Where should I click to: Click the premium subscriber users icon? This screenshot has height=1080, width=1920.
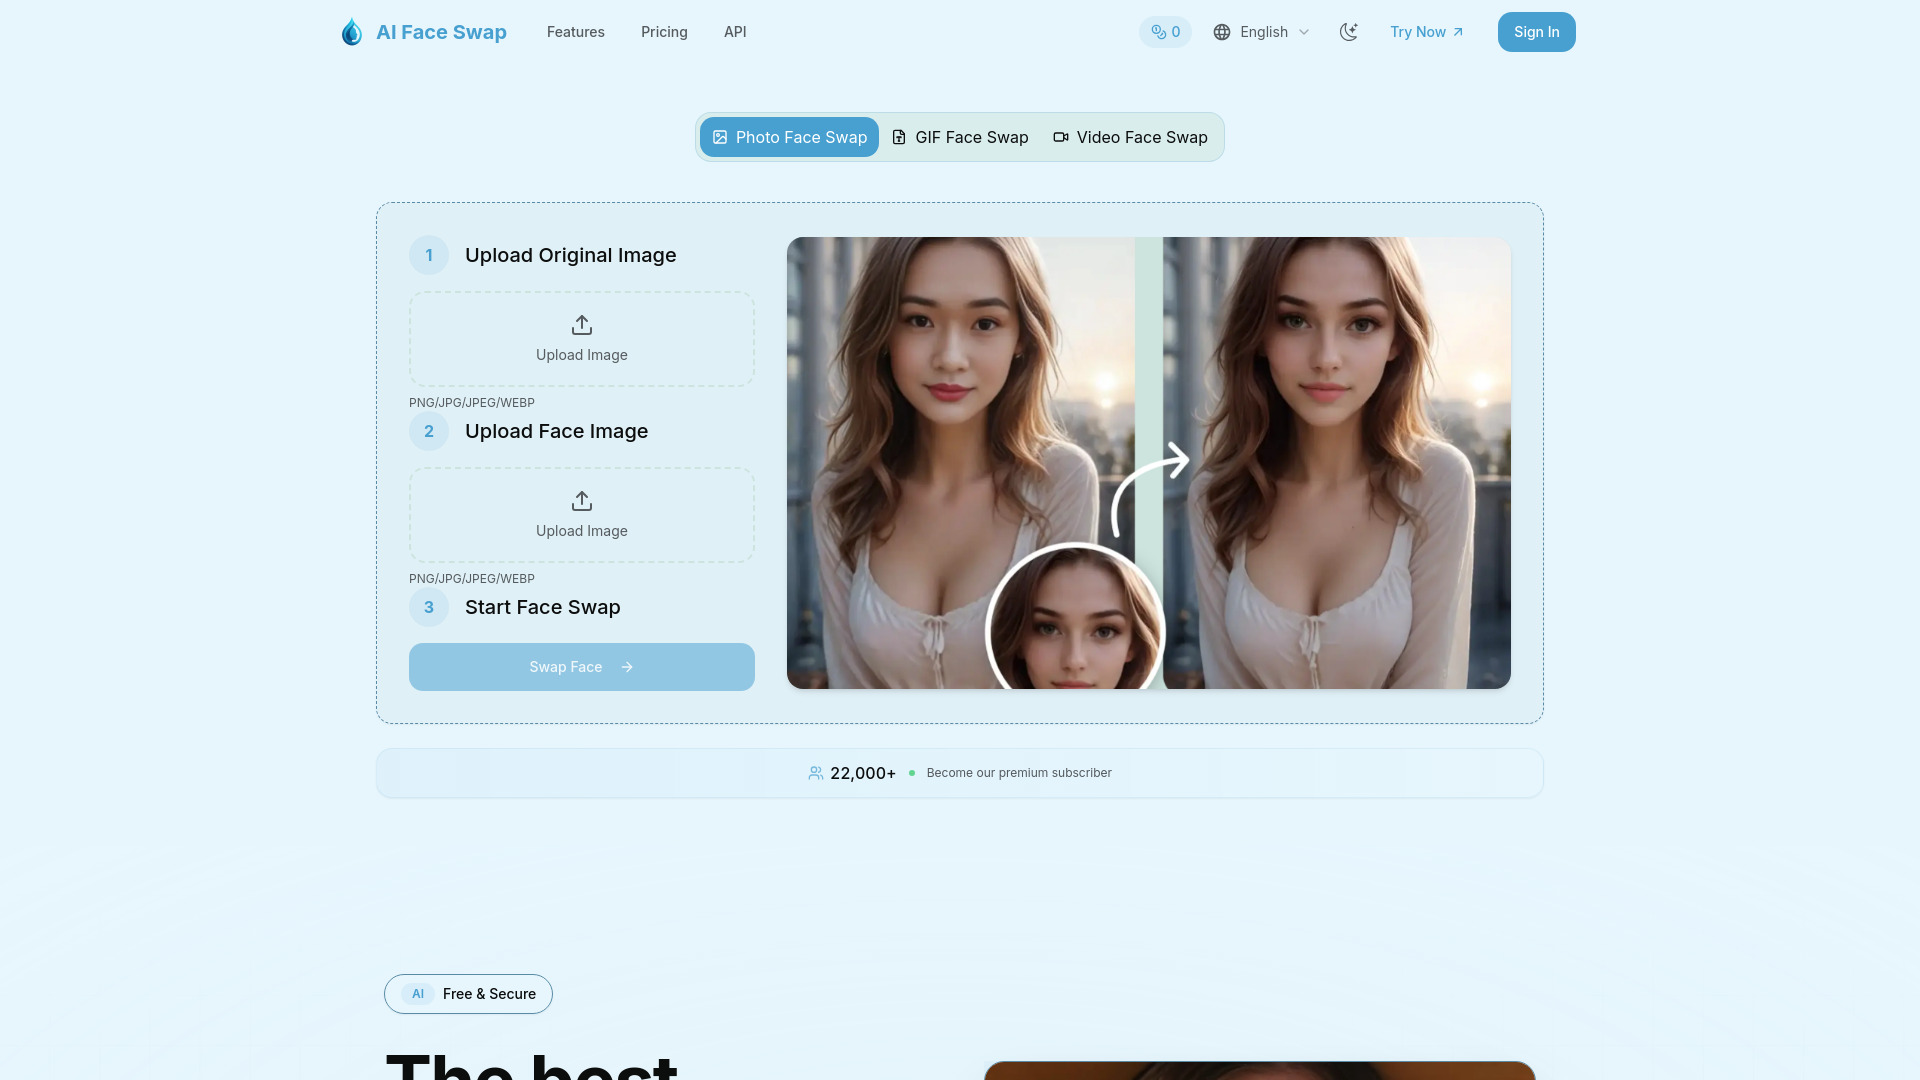816,773
